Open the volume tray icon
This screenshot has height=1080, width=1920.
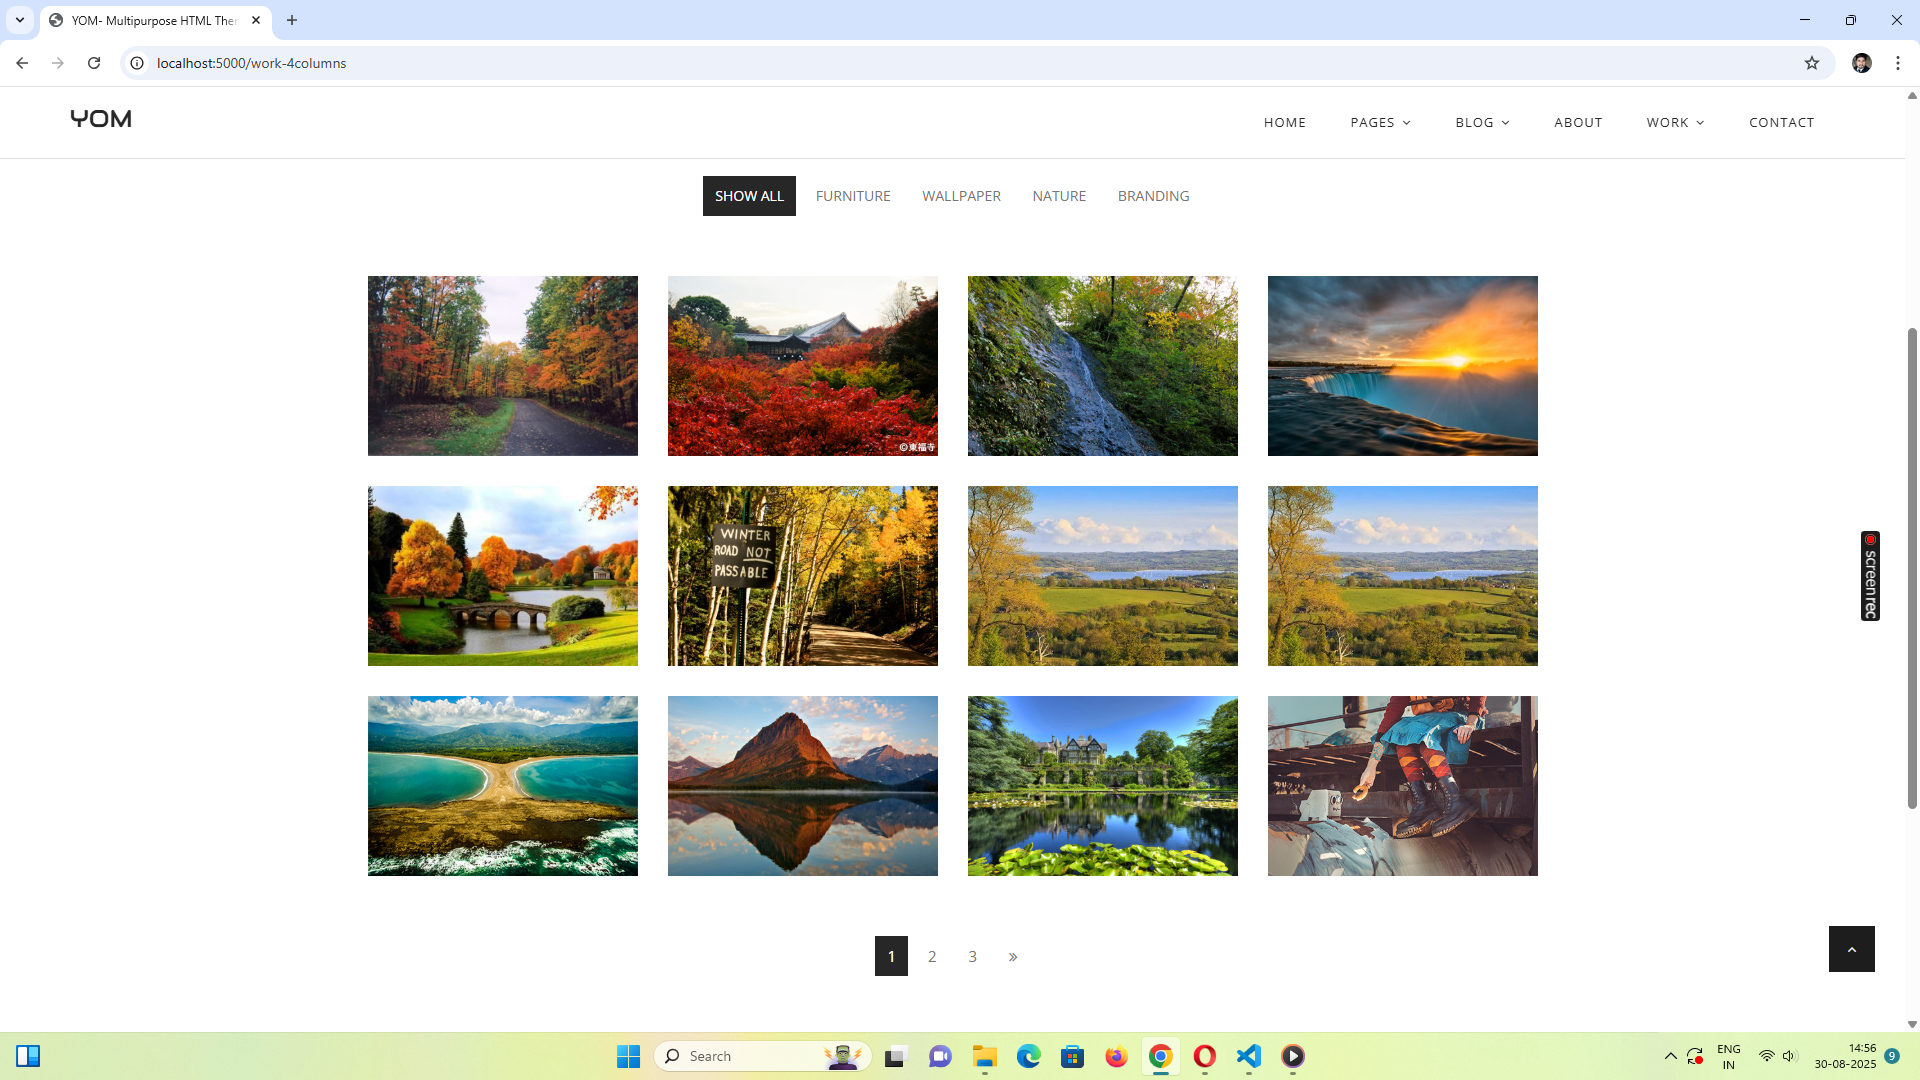click(1789, 1056)
